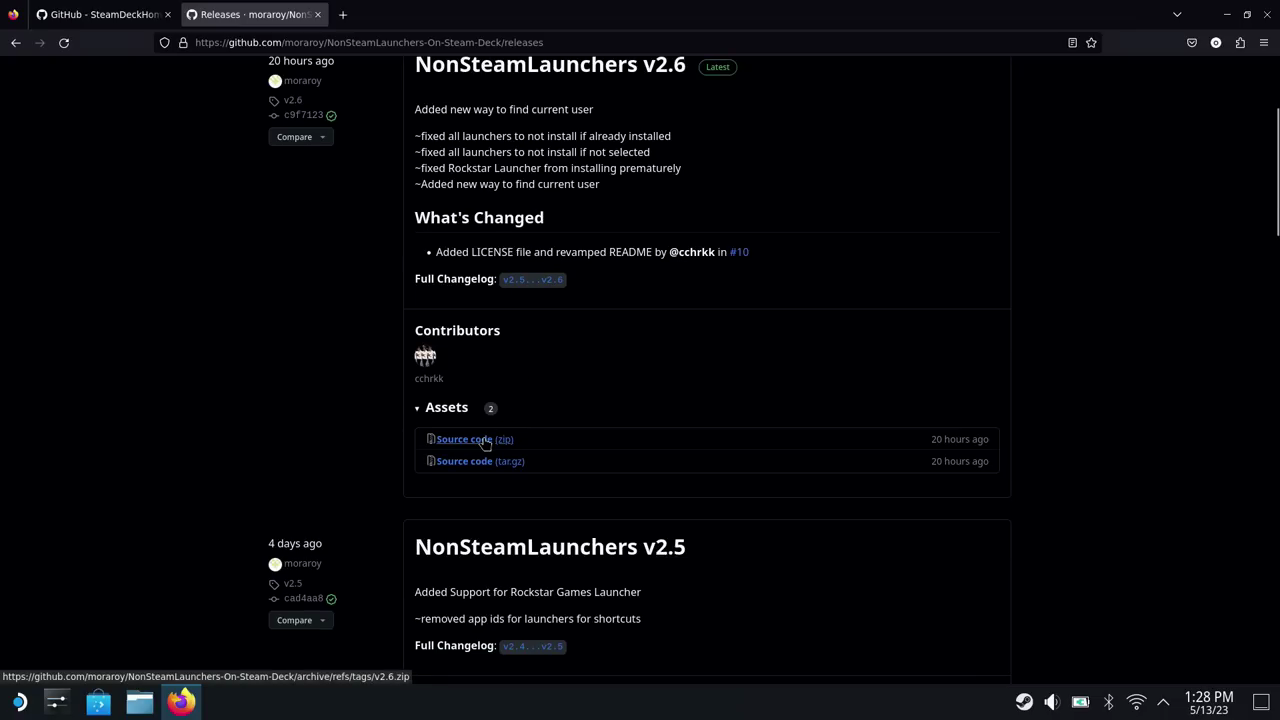The height and width of the screenshot is (720, 1280).
Task: Open moraroy author link for v2.6
Action: click(x=303, y=81)
